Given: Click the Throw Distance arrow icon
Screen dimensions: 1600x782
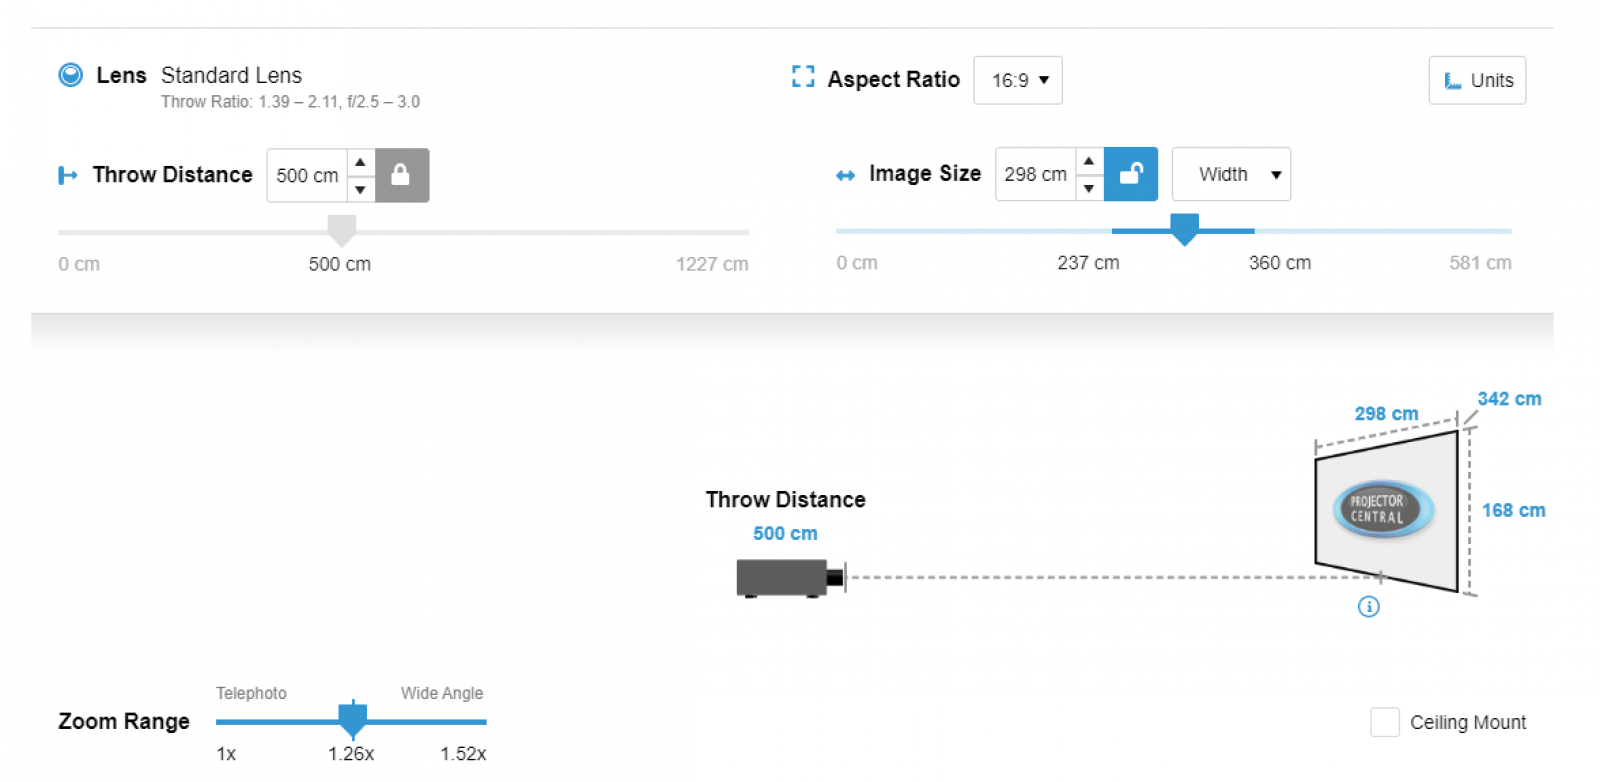Looking at the screenshot, I should click(68, 176).
